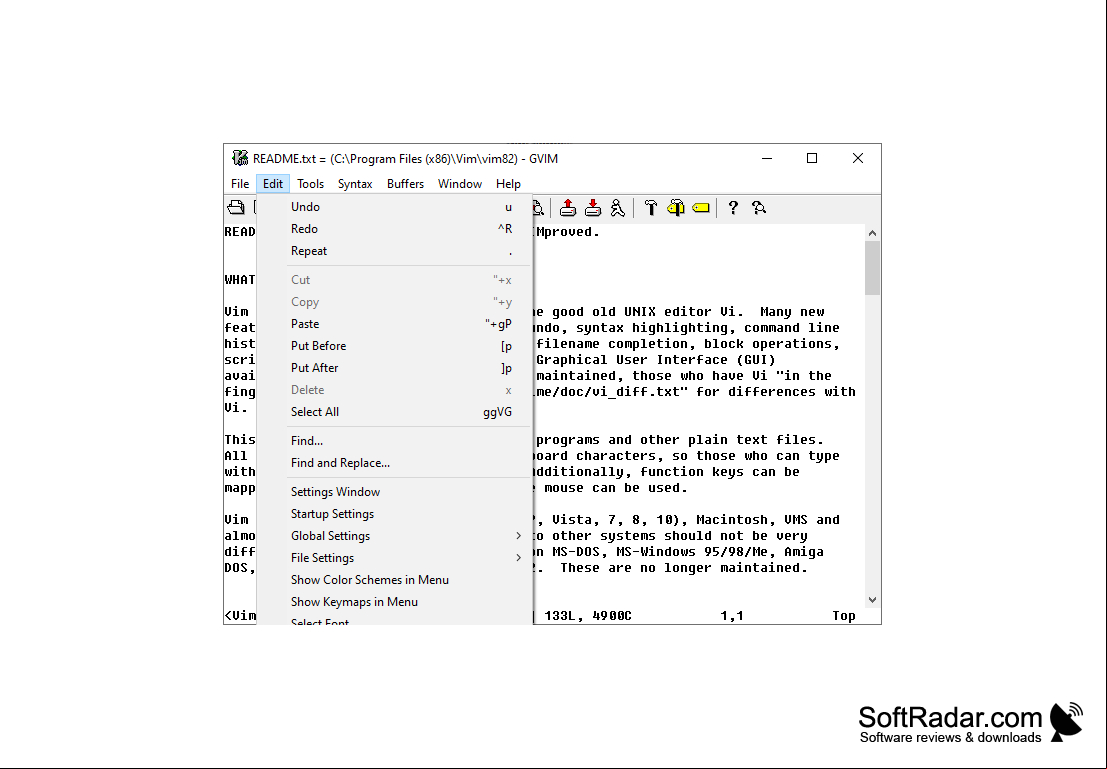This screenshot has height=769, width=1107.
Task: Click 'Graphical User Interface (GUI)' text line
Action: pyautogui.click(x=656, y=359)
